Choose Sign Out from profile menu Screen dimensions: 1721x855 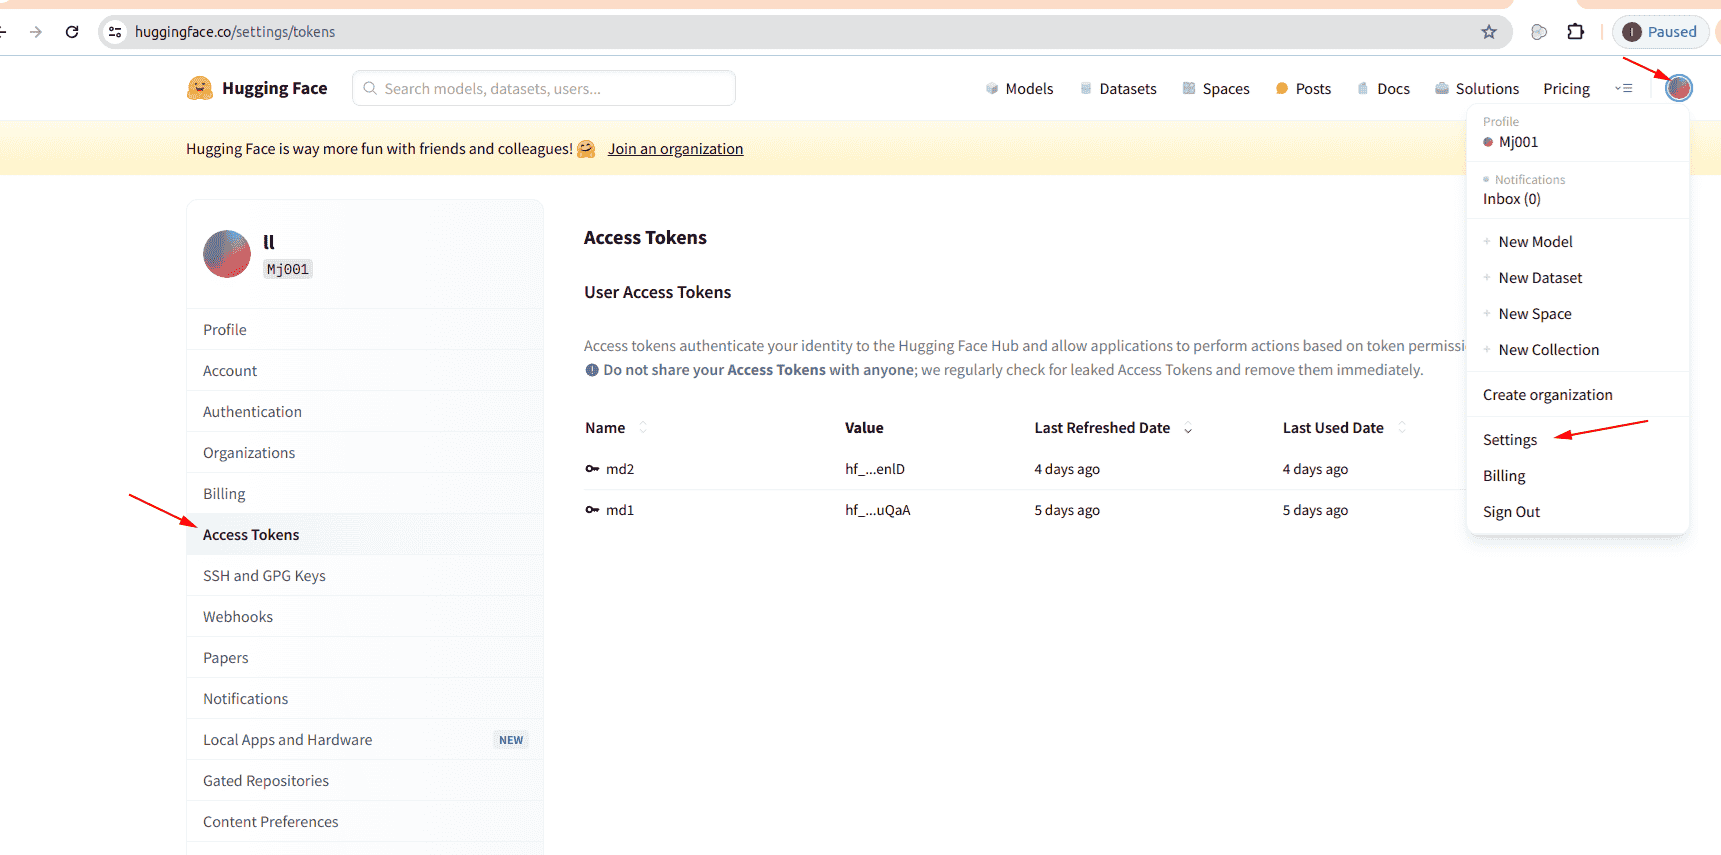1511,512
